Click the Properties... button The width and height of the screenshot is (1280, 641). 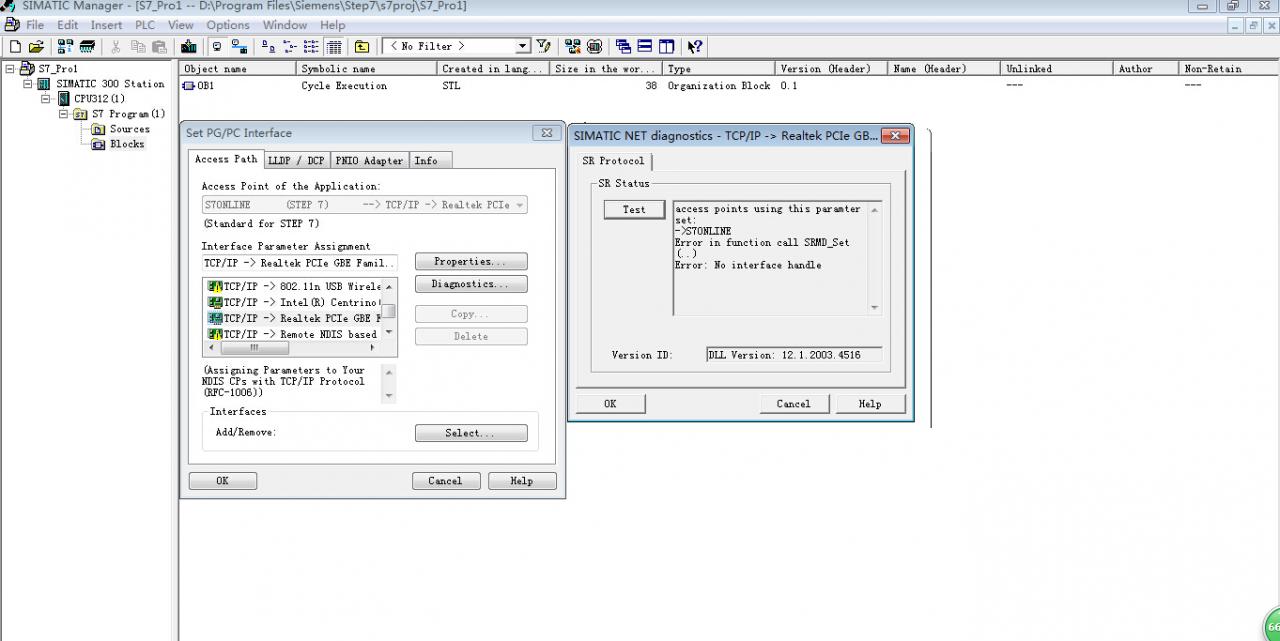pos(471,262)
